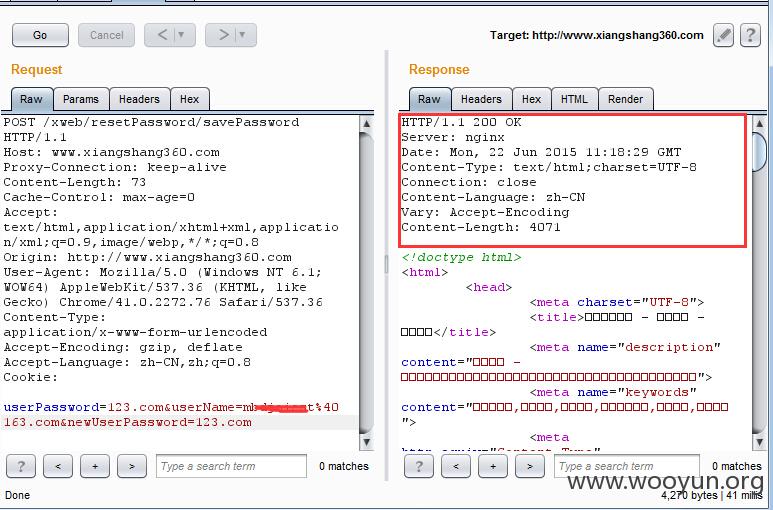Go back with the history left arrow
Image resolution: width=773 pixels, height=510 pixels.
tap(162, 35)
